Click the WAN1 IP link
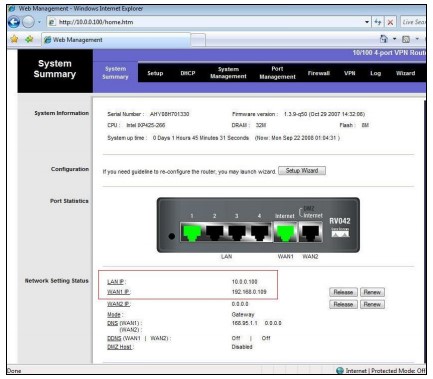The image size is (433, 379). click(x=118, y=292)
